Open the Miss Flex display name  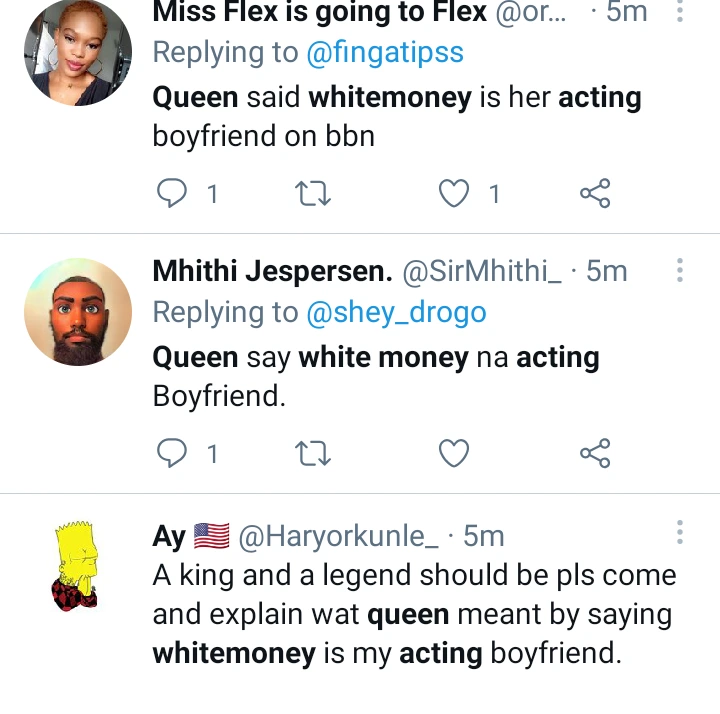(x=319, y=11)
